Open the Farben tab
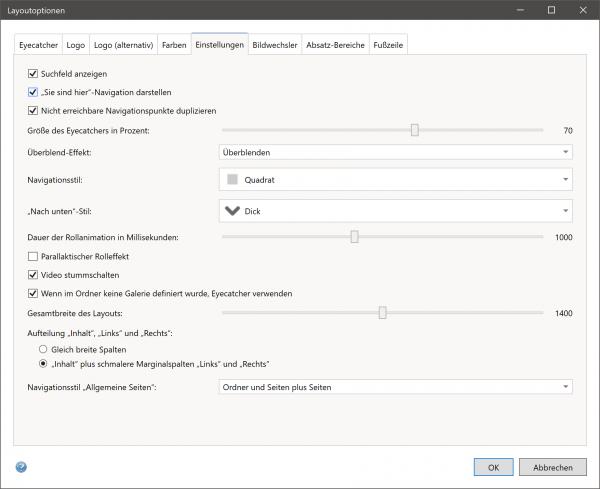Image resolution: width=600 pixels, height=489 pixels. (x=174, y=45)
